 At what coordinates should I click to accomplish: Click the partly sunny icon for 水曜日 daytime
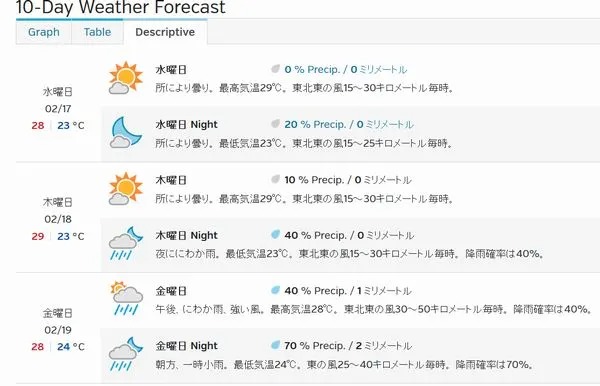[126, 78]
